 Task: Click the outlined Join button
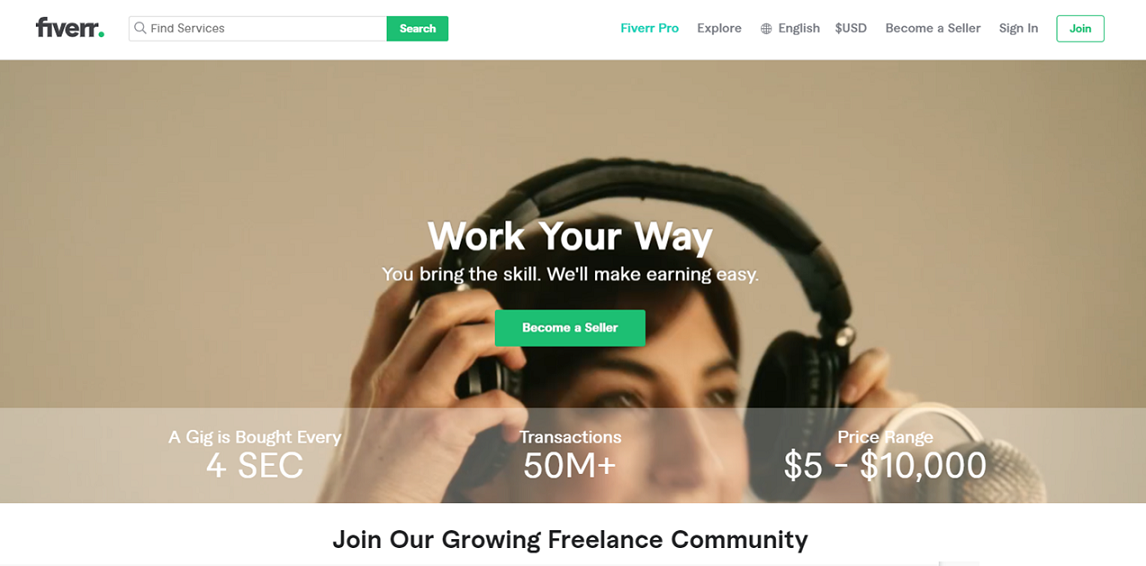click(x=1080, y=29)
